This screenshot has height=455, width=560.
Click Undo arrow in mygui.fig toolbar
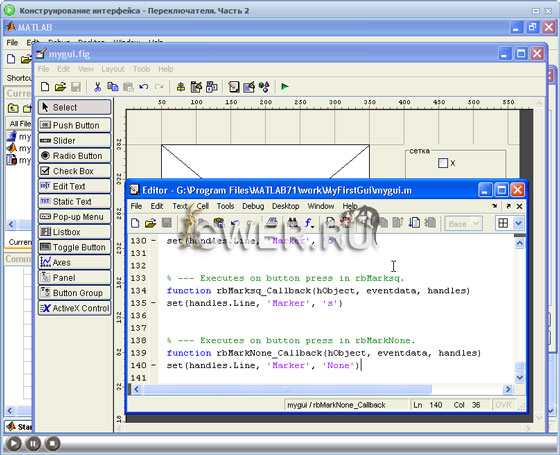(144, 86)
